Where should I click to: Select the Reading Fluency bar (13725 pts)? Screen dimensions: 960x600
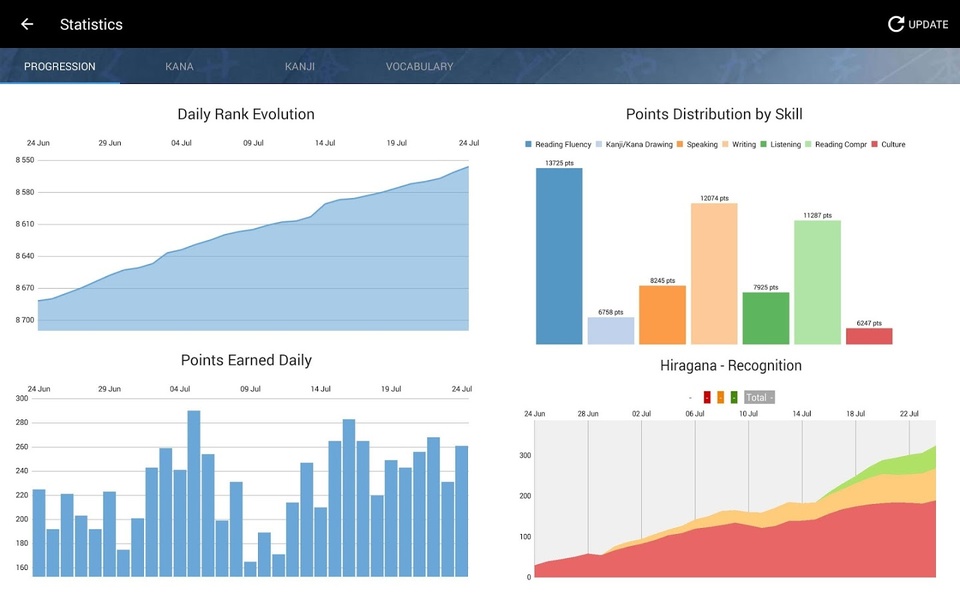(559, 256)
